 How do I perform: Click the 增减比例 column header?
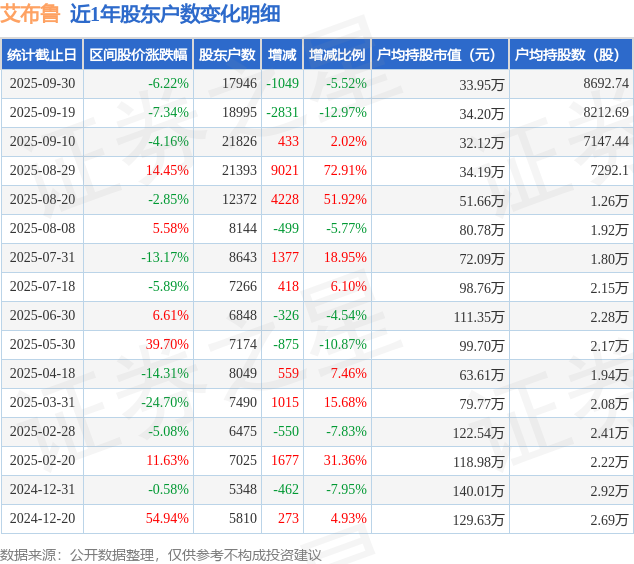[x=337, y=55]
